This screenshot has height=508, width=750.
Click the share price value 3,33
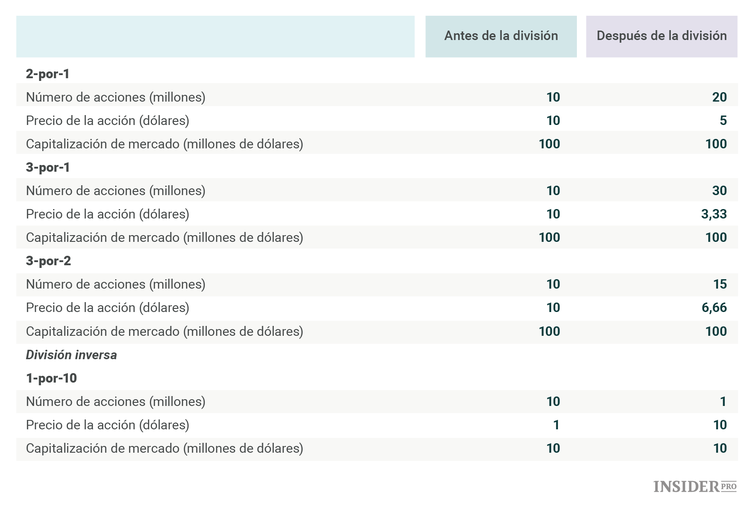714,214
